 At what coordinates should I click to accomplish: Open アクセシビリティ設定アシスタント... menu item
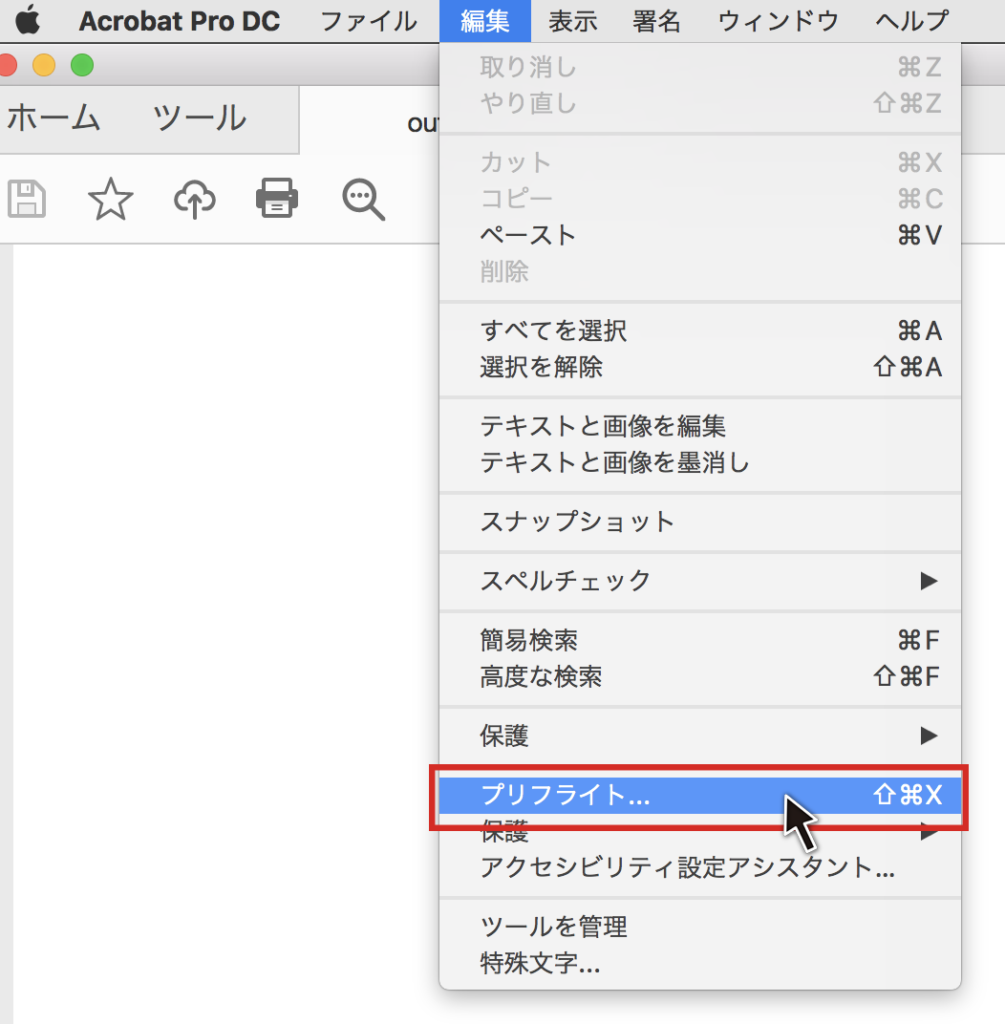[x=700, y=868]
